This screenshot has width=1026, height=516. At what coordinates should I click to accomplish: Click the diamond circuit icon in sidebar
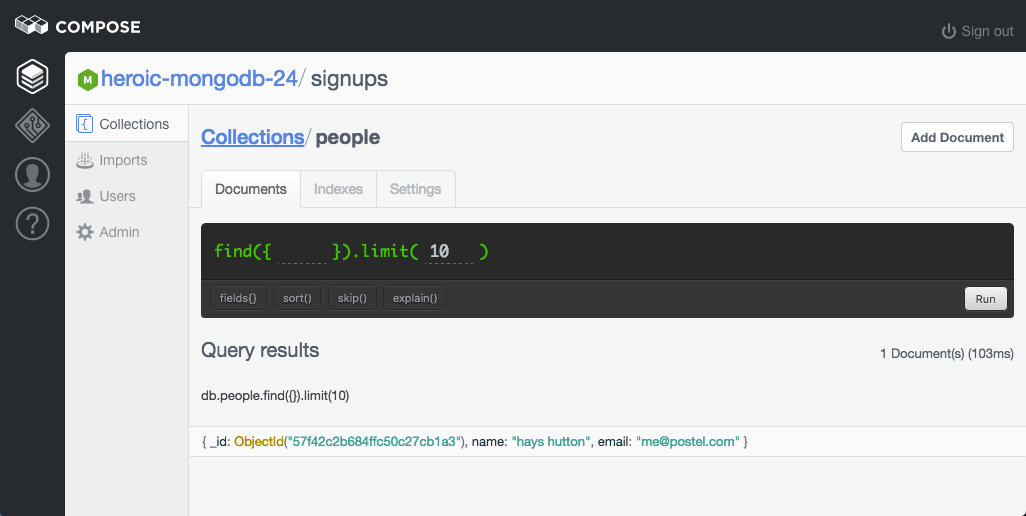pos(32,126)
